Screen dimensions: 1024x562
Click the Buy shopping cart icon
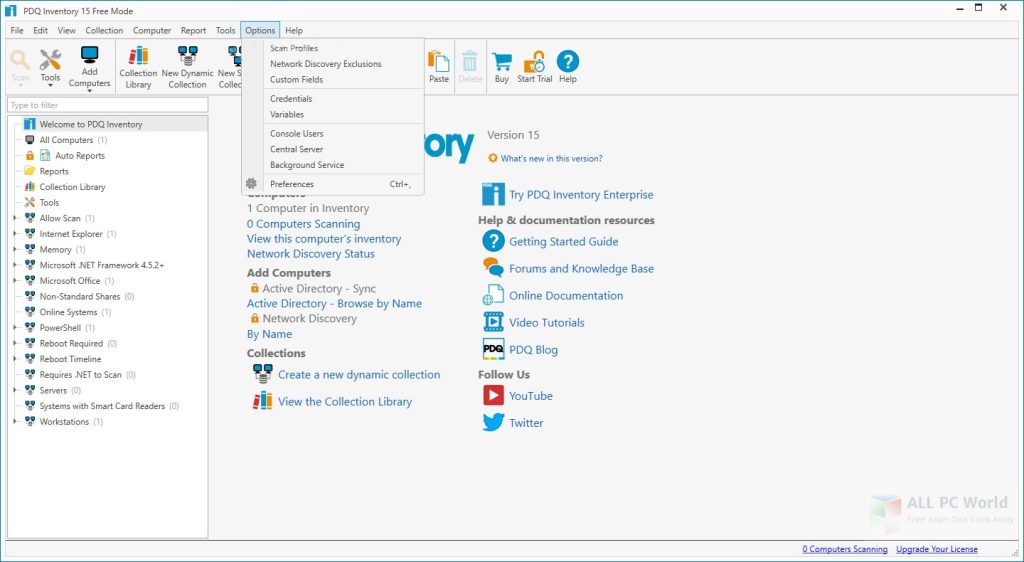(502, 61)
